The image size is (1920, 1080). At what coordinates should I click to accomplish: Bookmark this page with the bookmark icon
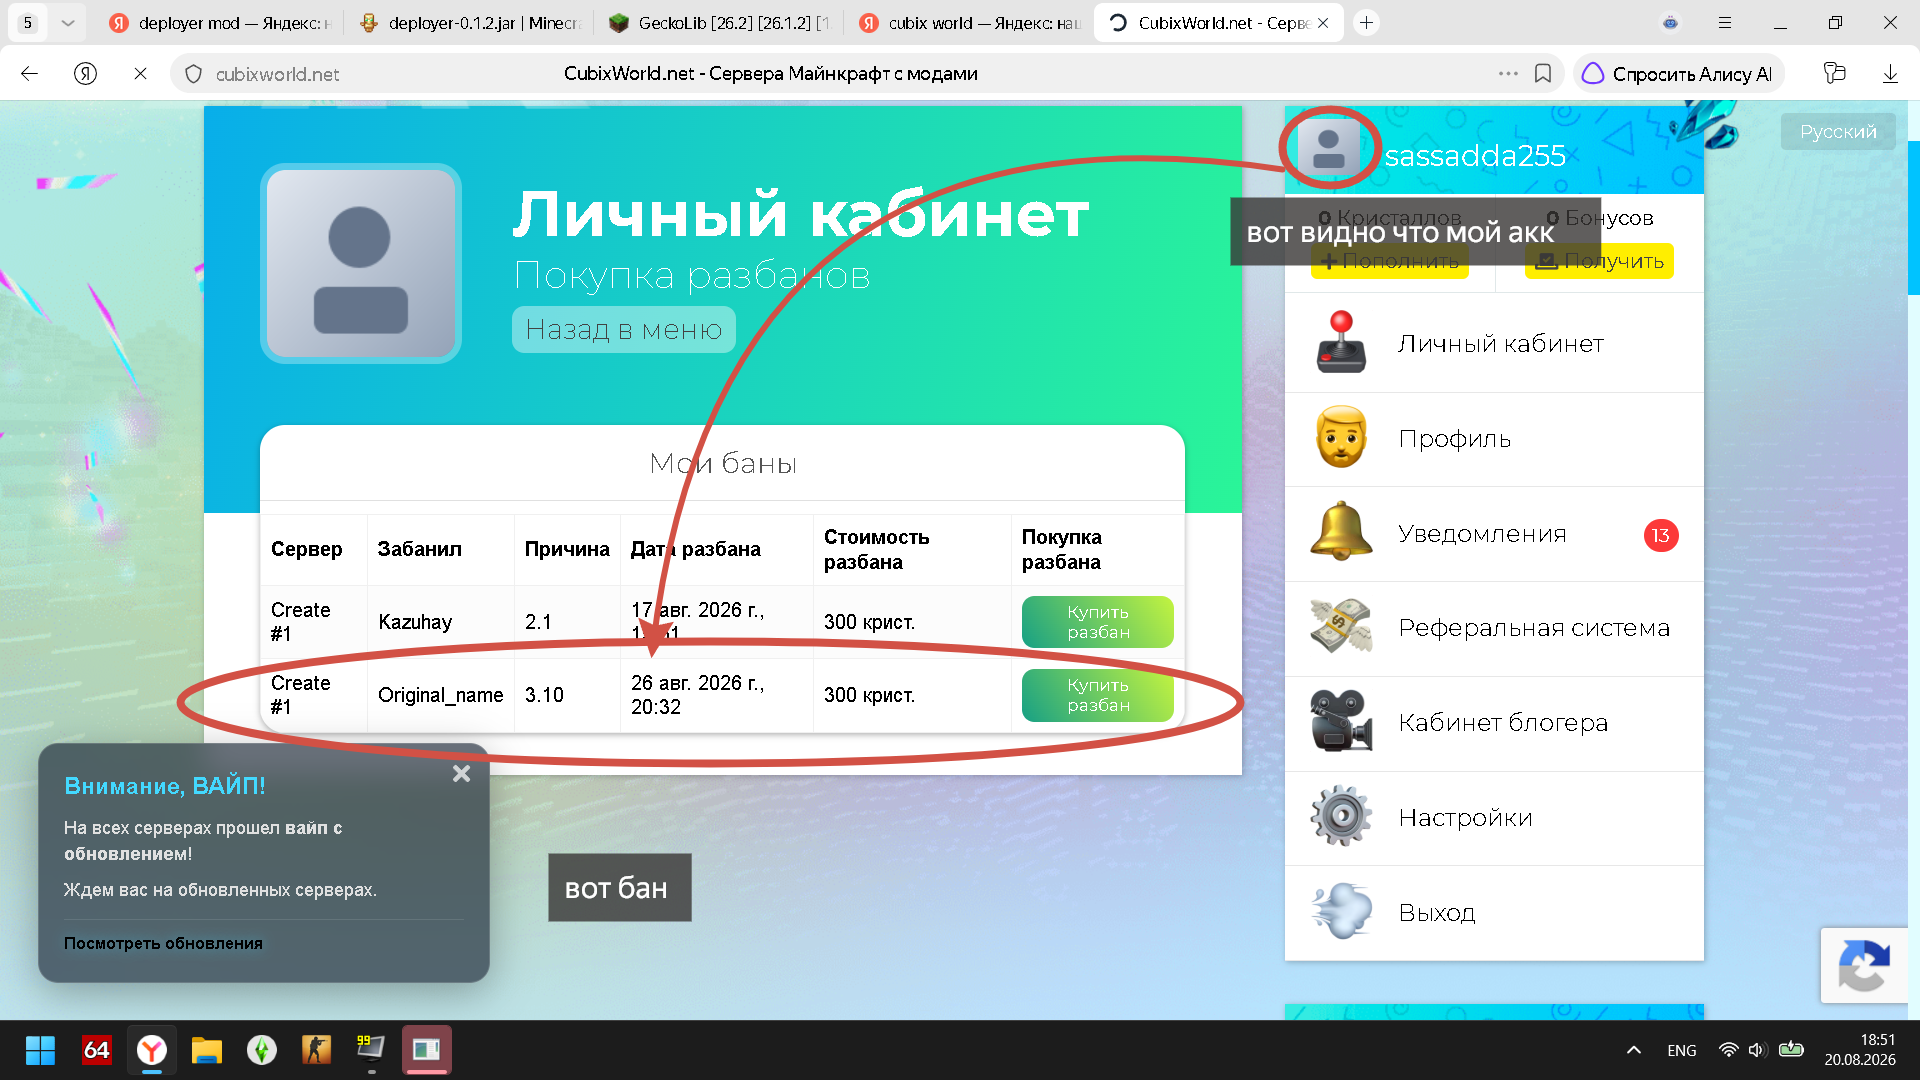pyautogui.click(x=1543, y=73)
